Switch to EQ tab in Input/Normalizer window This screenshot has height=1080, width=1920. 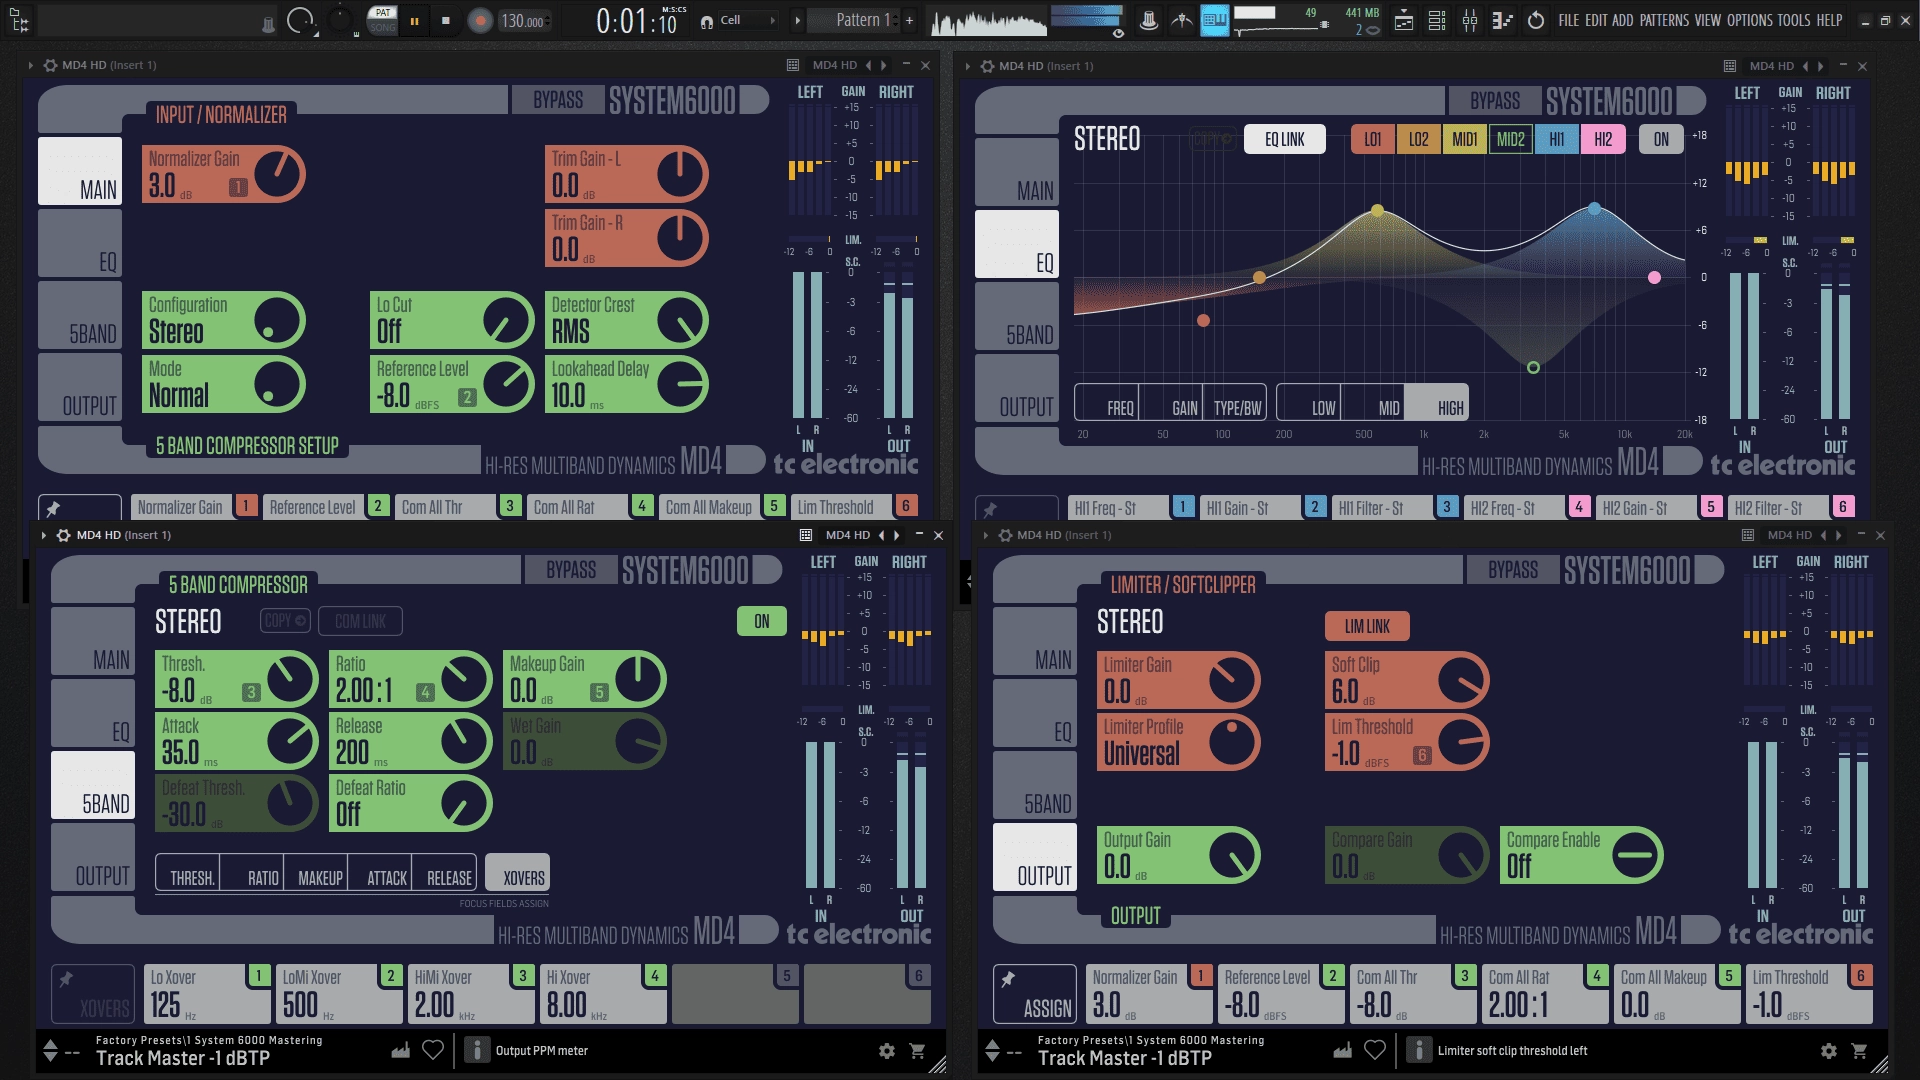pos(80,244)
